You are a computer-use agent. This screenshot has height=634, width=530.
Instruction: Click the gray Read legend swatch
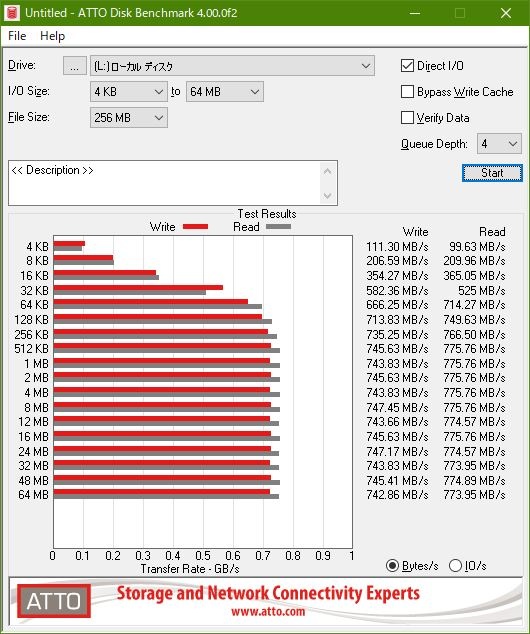278,227
